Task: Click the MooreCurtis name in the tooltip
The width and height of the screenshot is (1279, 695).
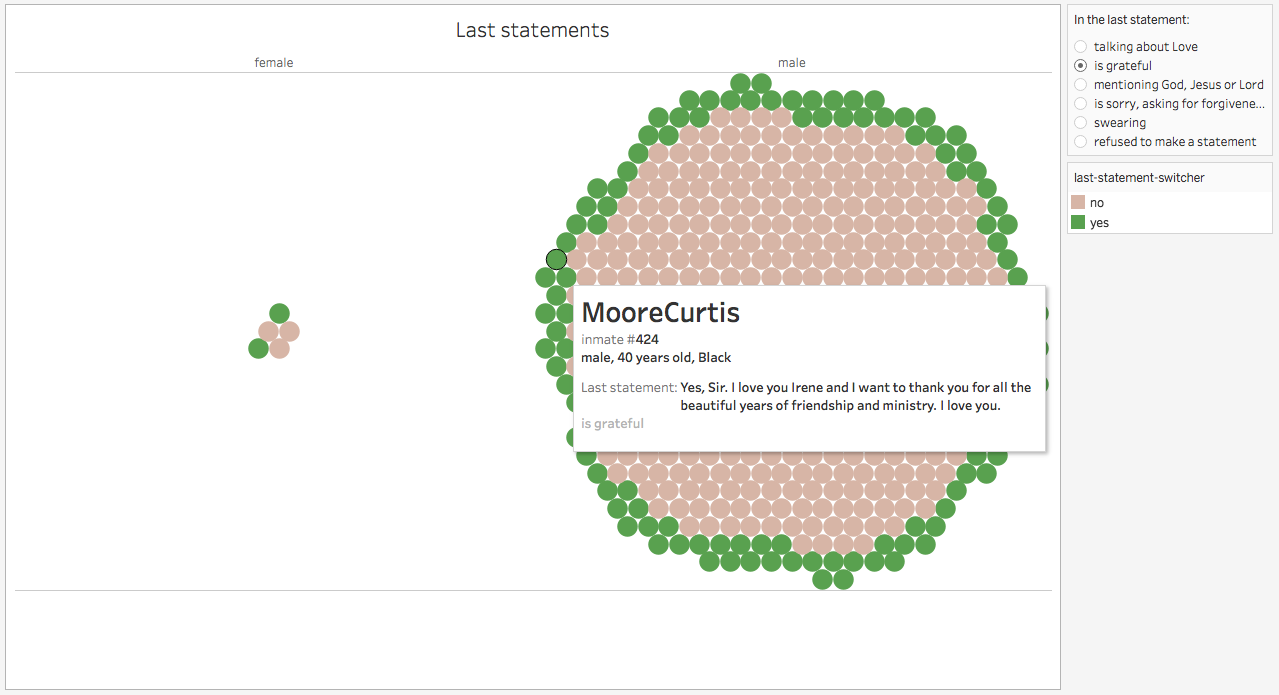Action: 660,312
